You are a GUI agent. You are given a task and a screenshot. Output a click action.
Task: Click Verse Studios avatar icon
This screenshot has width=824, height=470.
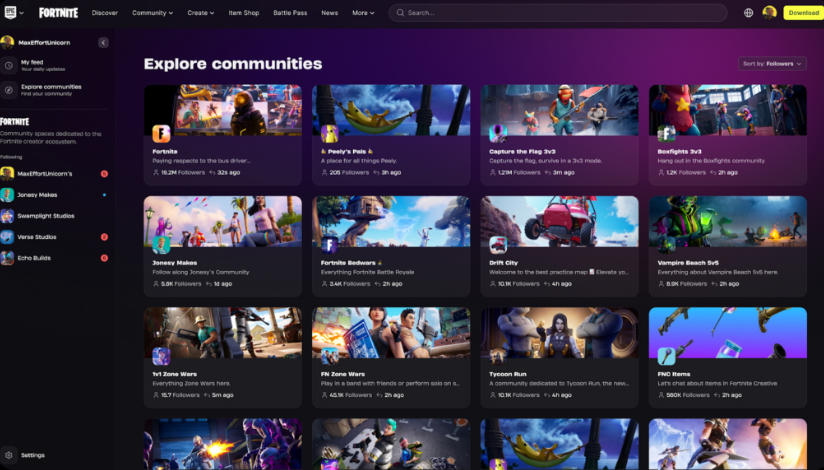point(7,237)
